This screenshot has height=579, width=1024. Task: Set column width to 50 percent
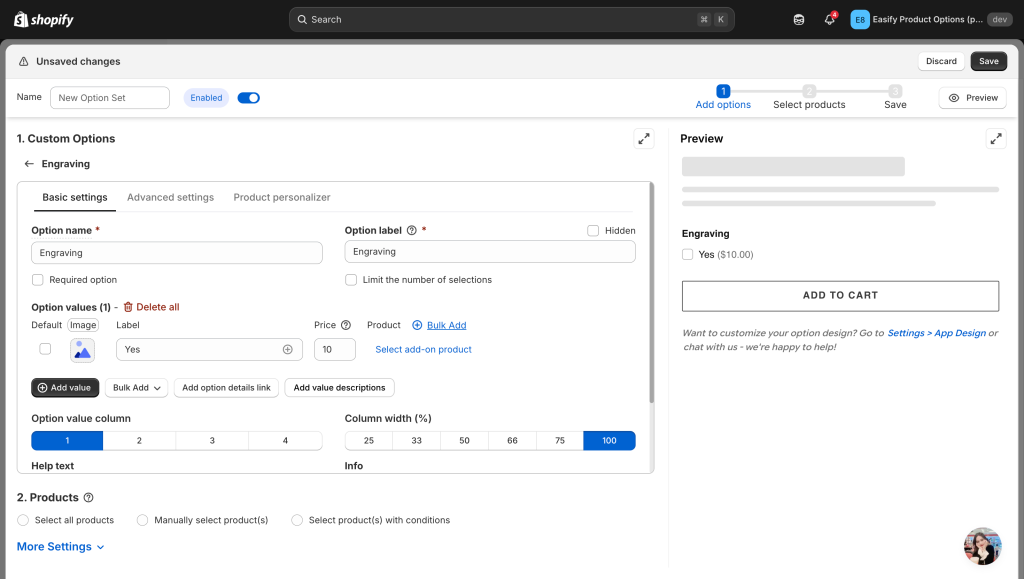click(x=464, y=441)
